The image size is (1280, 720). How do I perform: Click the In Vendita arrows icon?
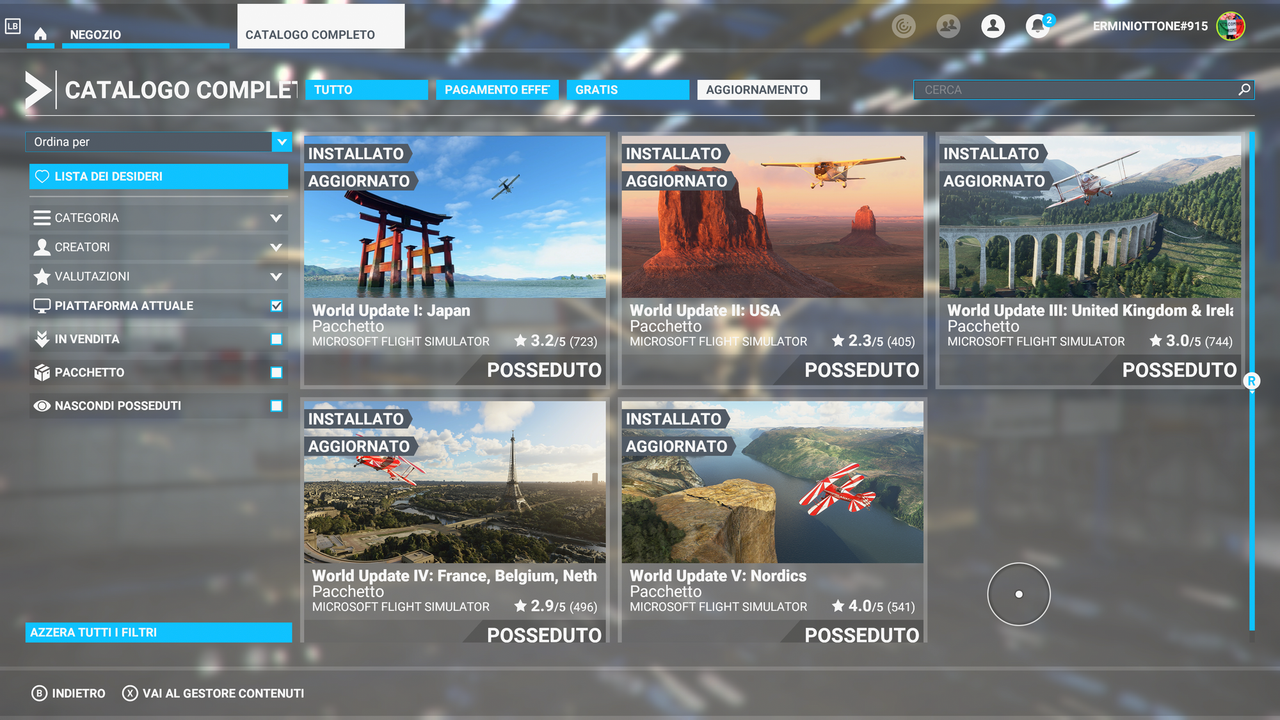point(42,339)
